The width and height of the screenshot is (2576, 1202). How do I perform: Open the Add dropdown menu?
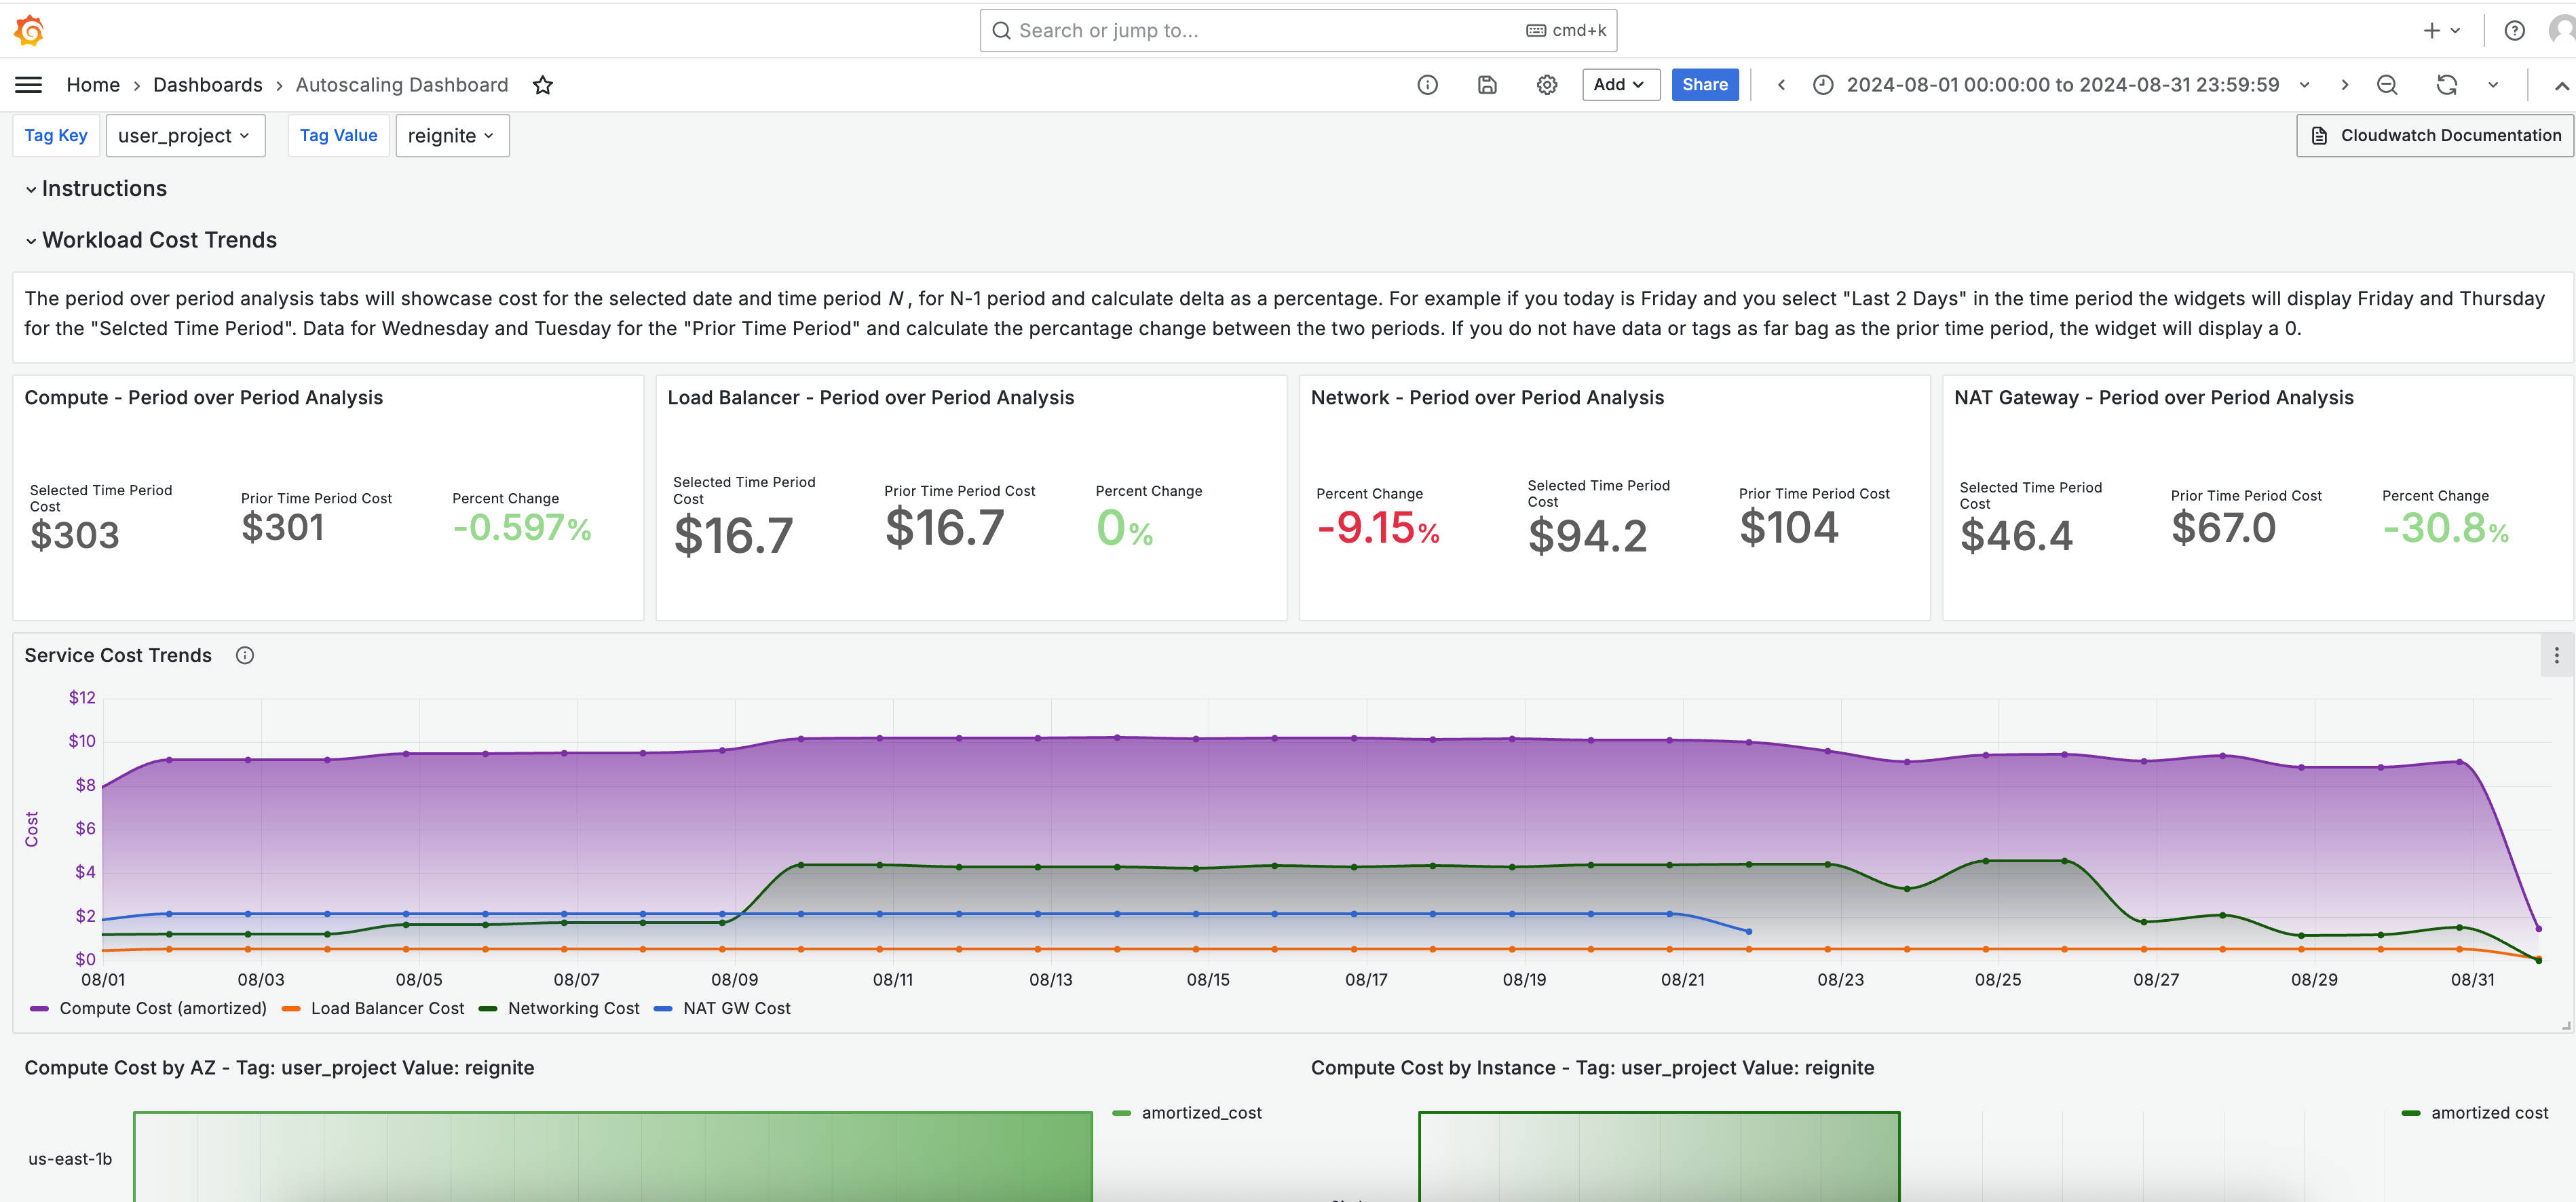[x=1620, y=85]
